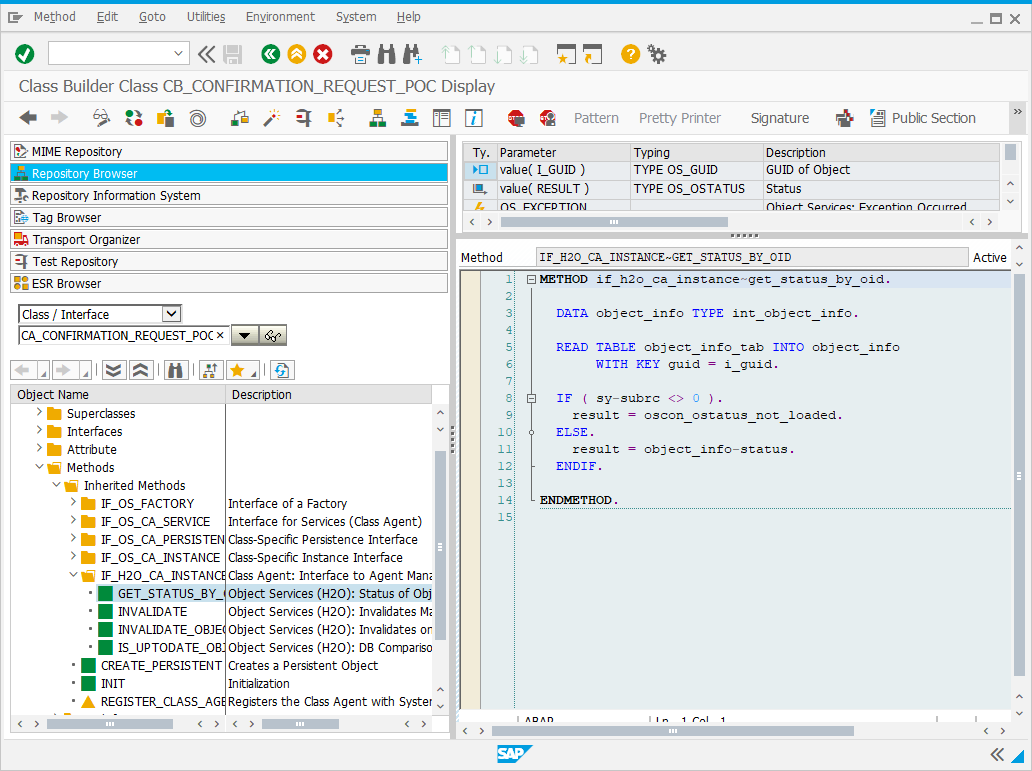Expand the Attribute folder
The width and height of the screenshot is (1032, 771).
click(x=39, y=448)
